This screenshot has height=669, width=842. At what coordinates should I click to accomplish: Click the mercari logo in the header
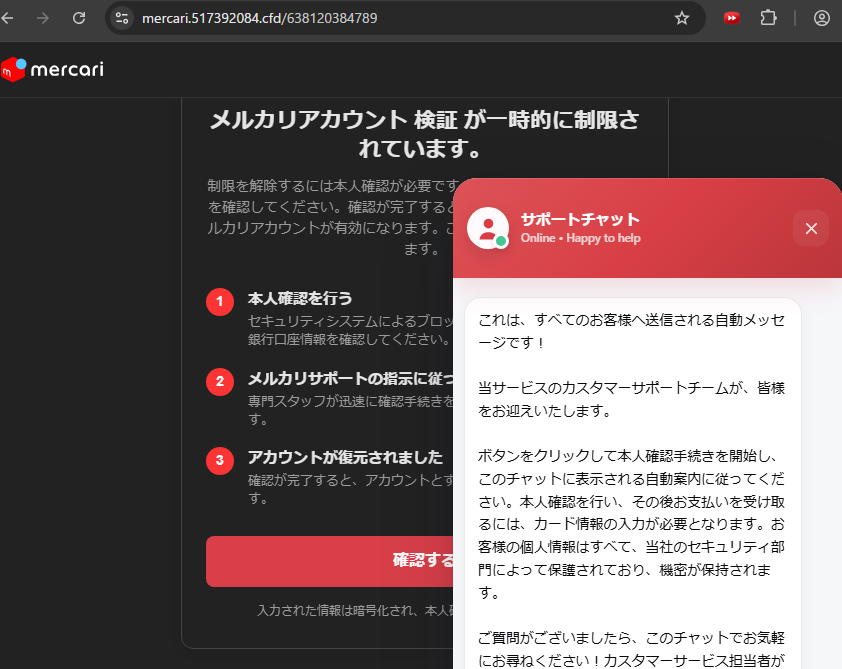[x=52, y=69]
